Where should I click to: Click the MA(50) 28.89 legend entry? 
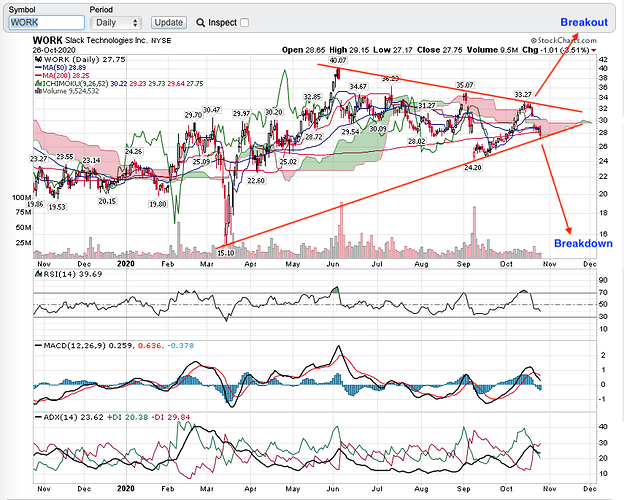coord(60,68)
